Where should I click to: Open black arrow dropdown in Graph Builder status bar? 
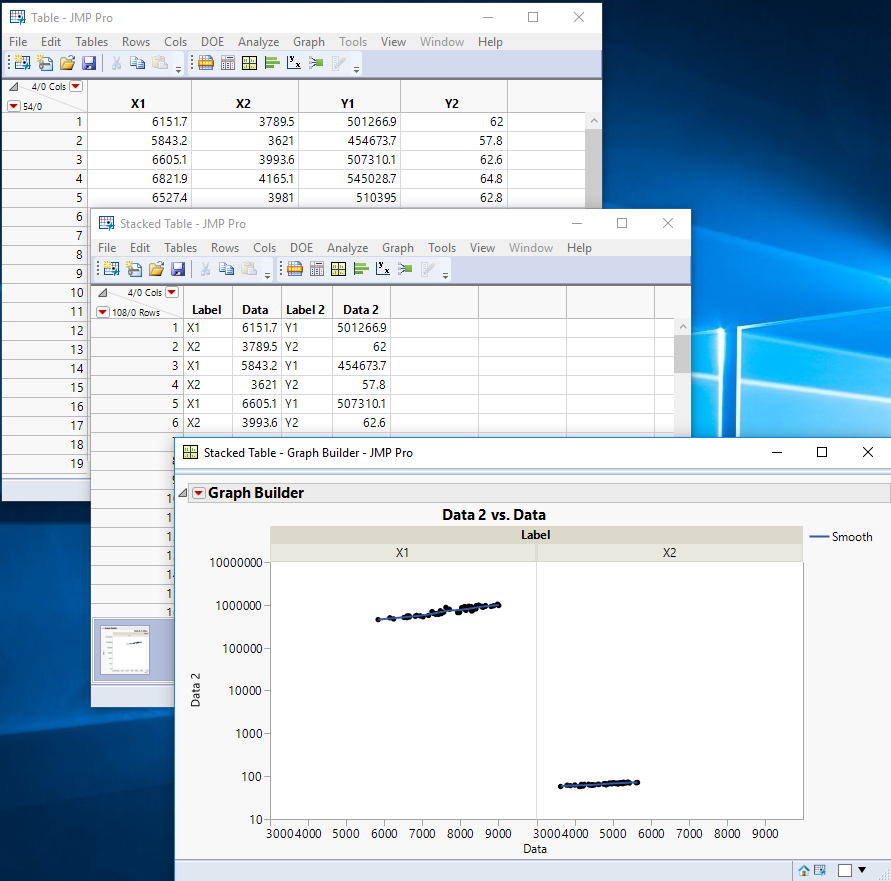coord(862,870)
